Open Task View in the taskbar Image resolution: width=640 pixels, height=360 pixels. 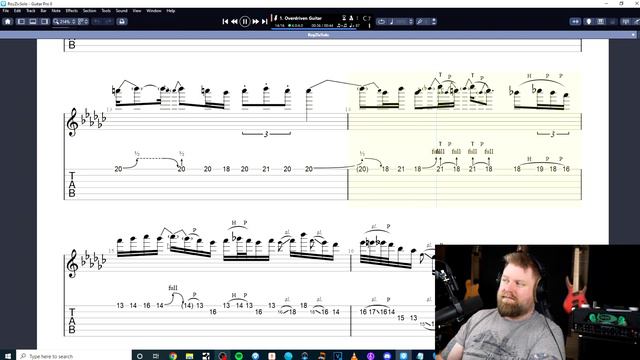click(156, 356)
